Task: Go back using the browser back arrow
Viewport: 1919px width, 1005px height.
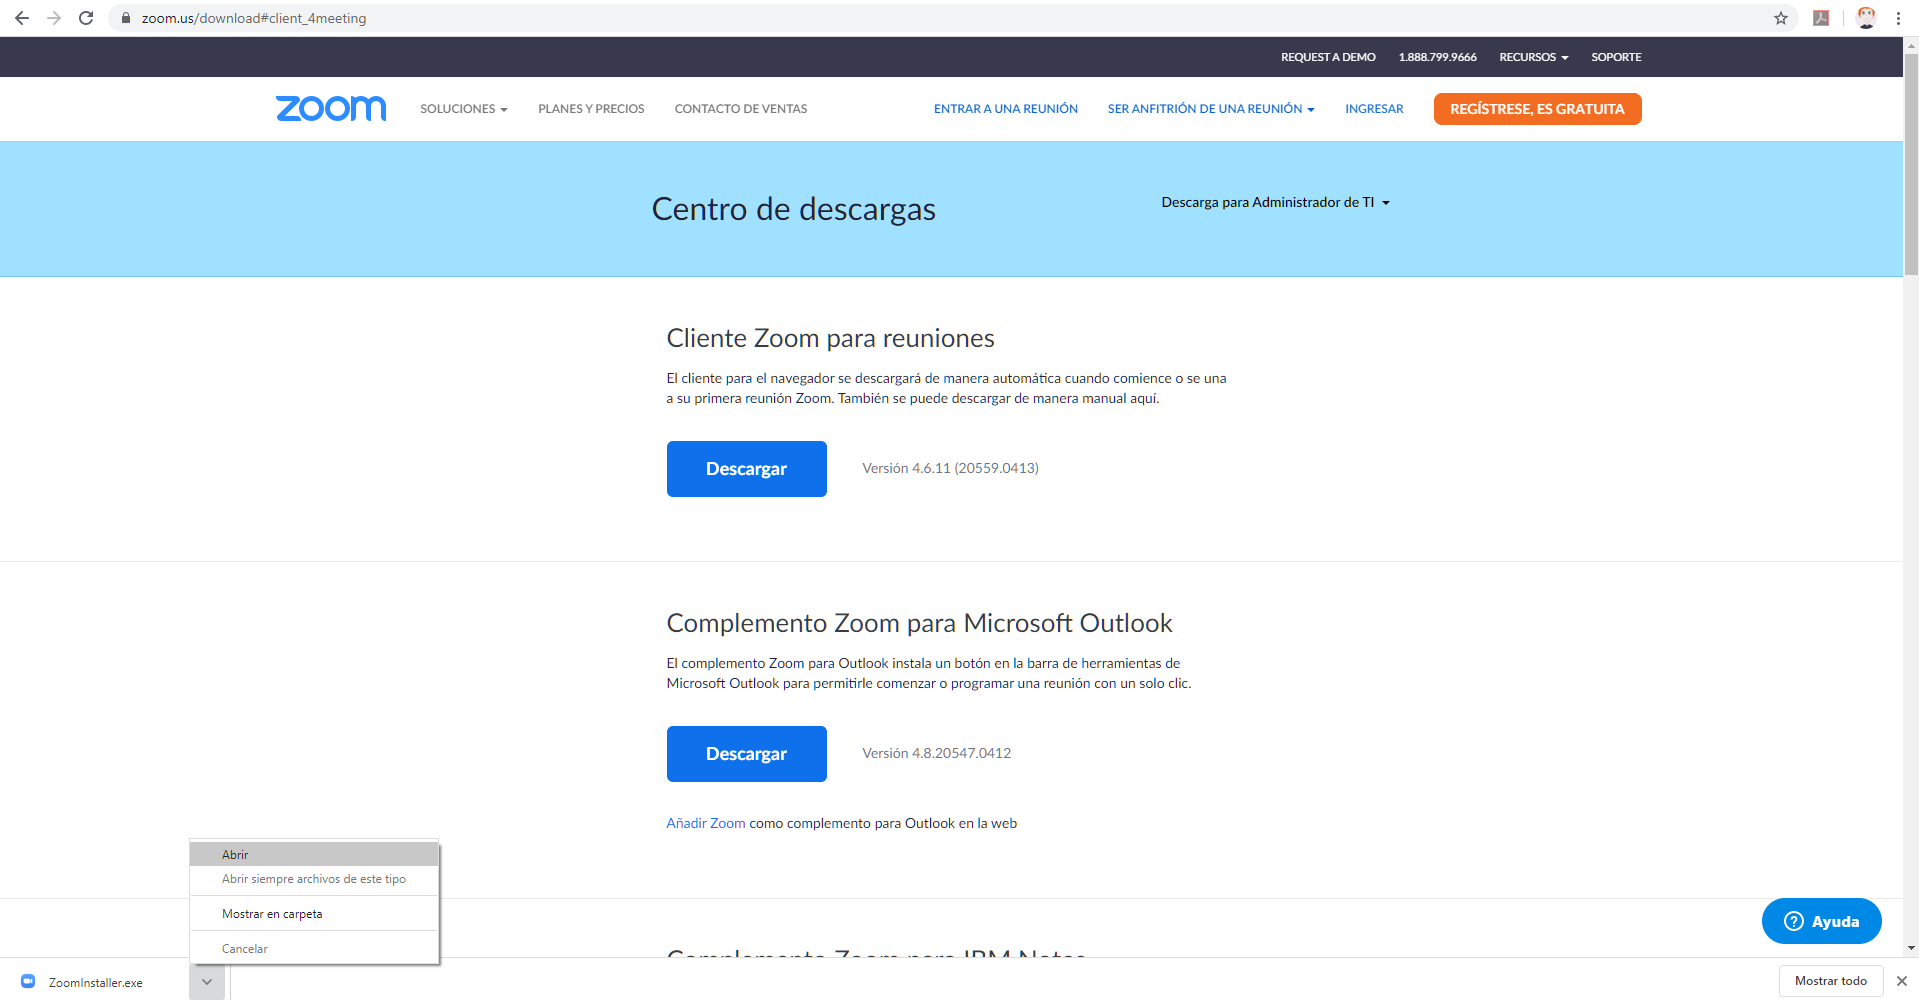Action: (22, 18)
